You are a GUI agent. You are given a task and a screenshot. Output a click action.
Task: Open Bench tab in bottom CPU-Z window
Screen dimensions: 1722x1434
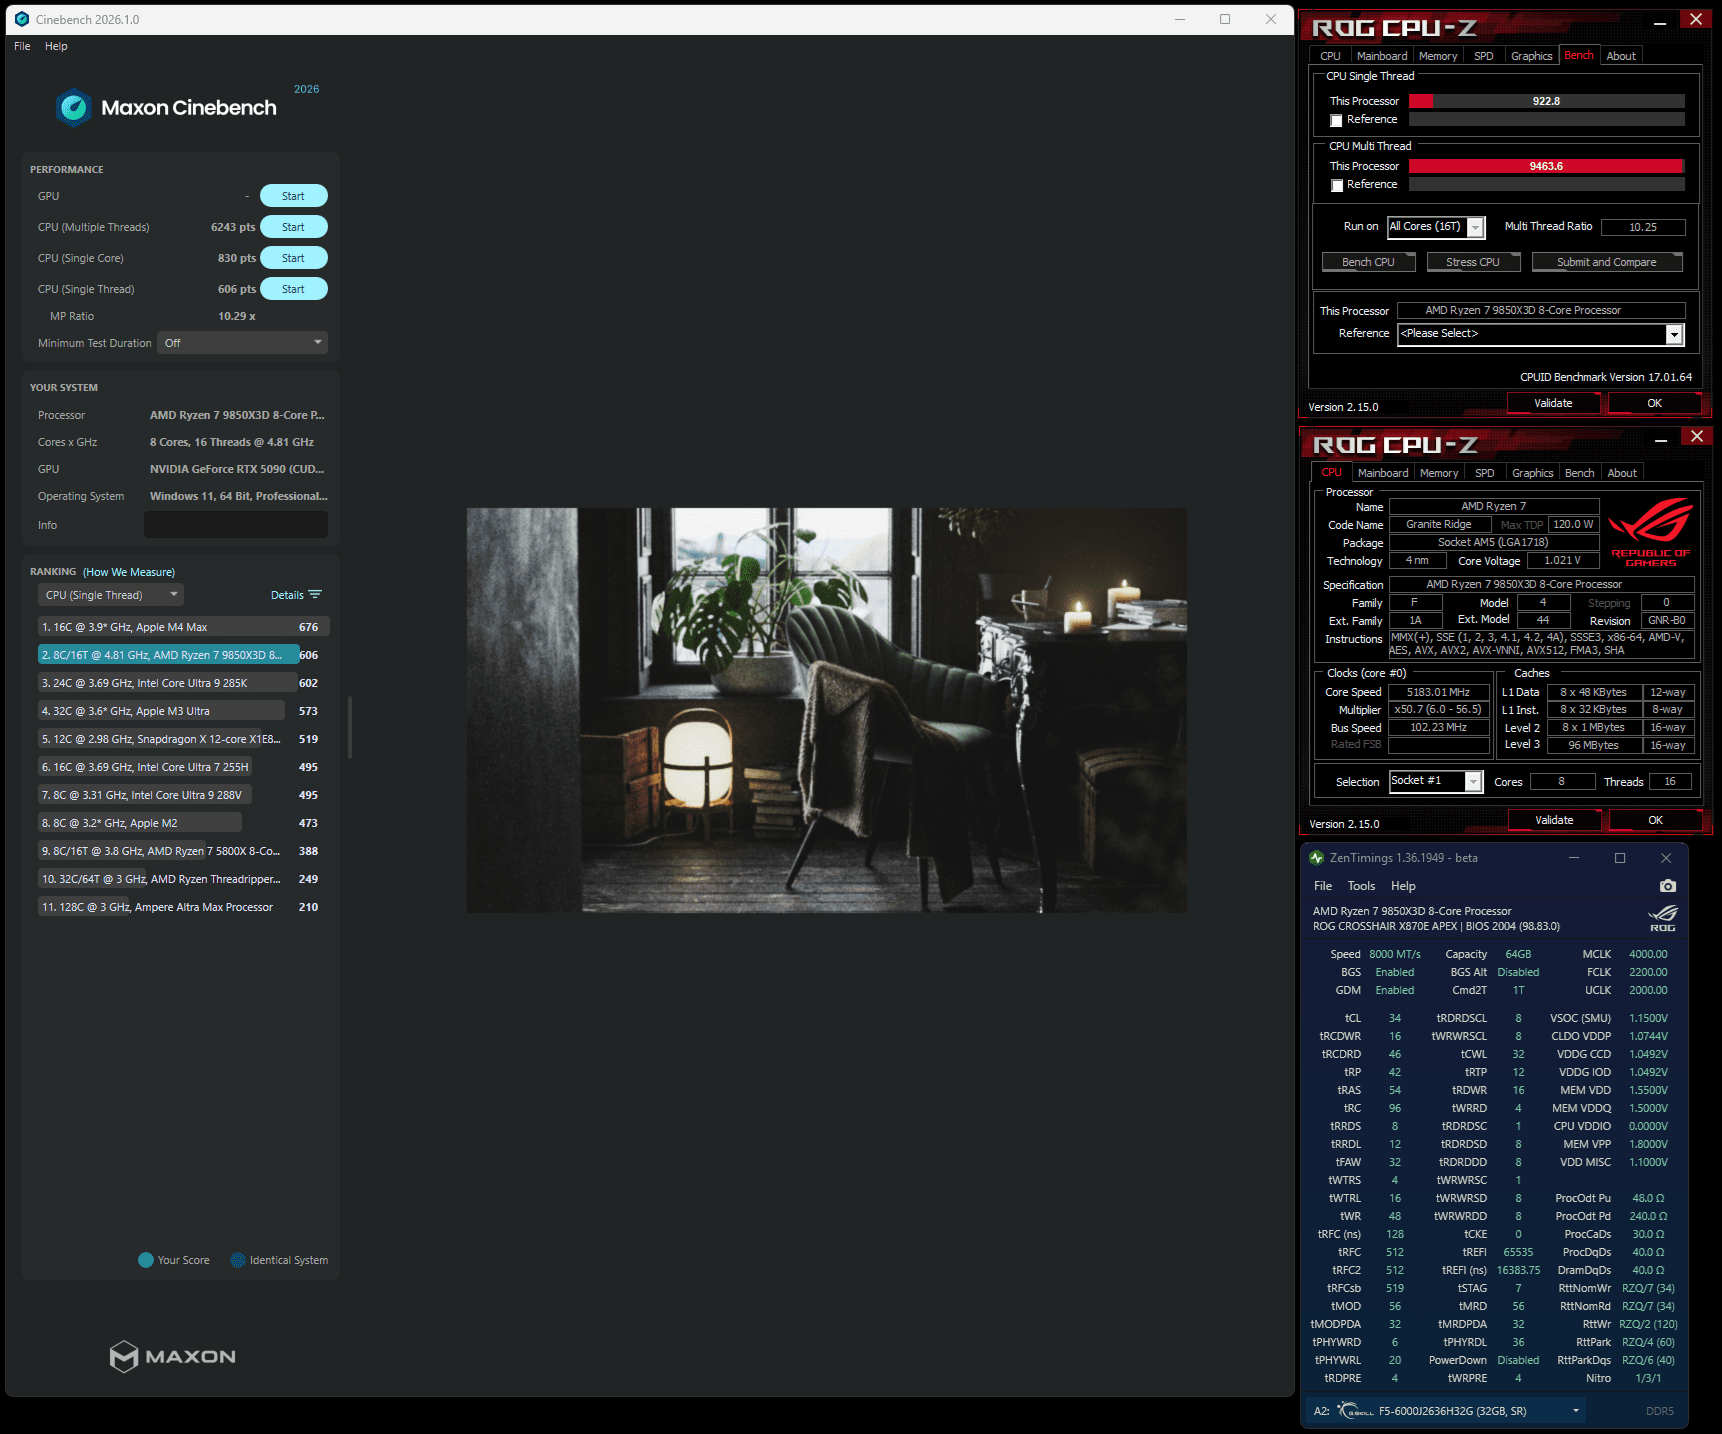point(1579,473)
